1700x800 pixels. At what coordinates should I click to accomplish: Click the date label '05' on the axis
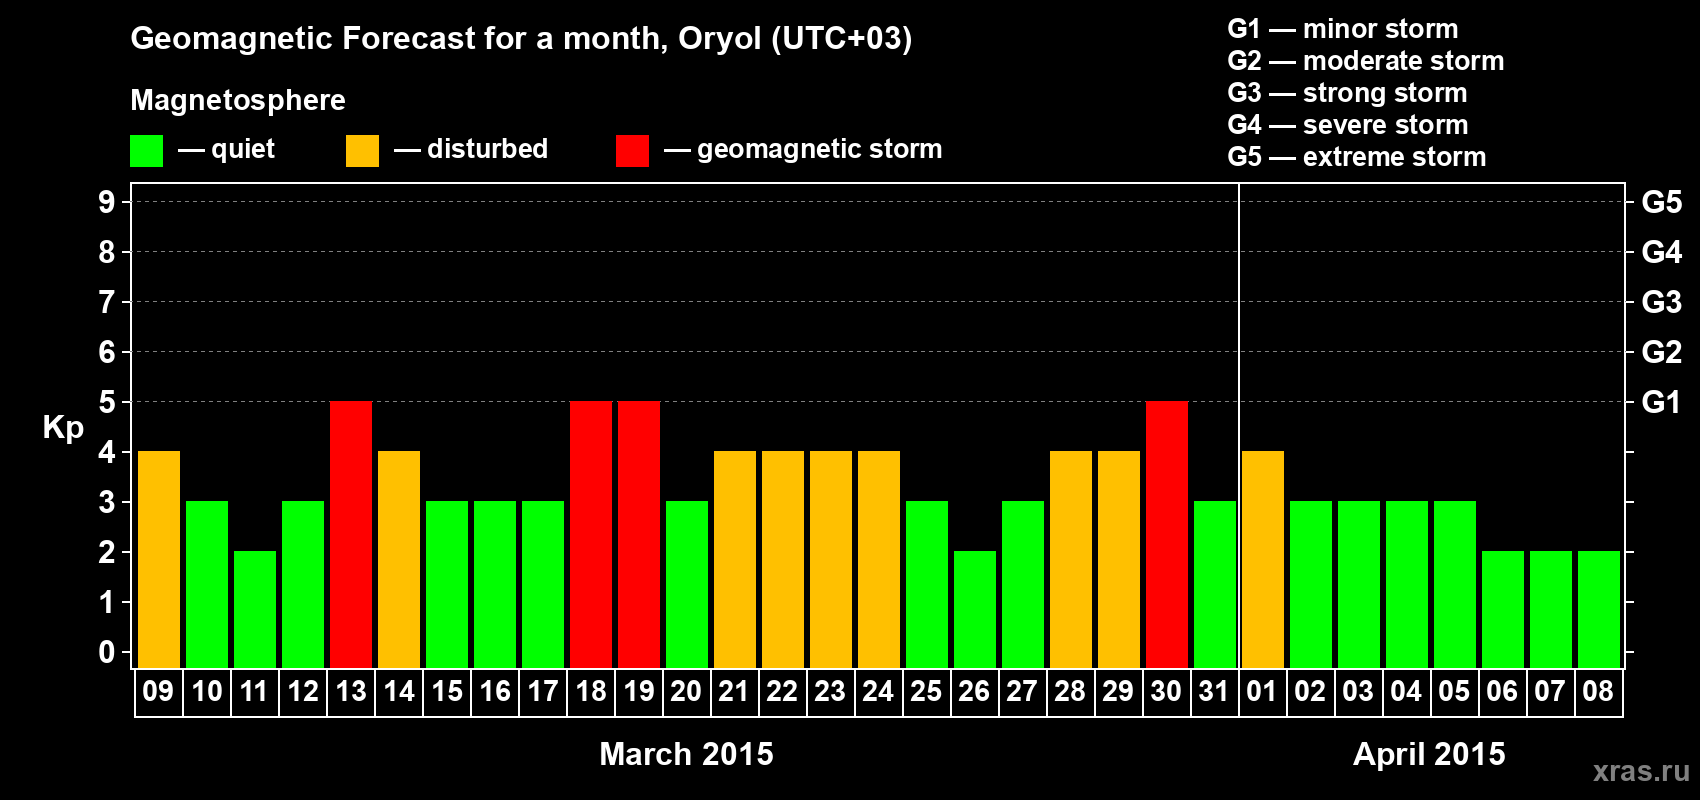[x=1454, y=692]
